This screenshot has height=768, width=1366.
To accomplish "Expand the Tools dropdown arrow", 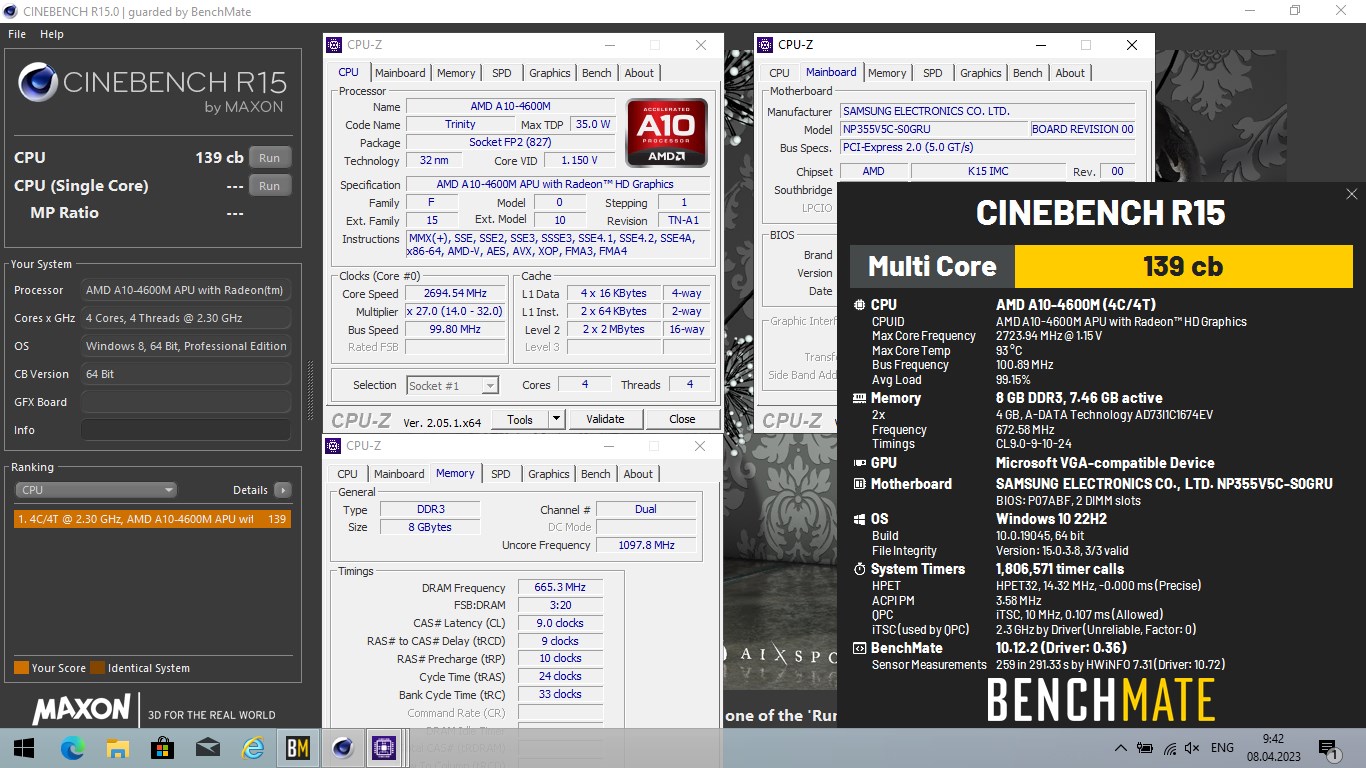I will pyautogui.click(x=557, y=419).
